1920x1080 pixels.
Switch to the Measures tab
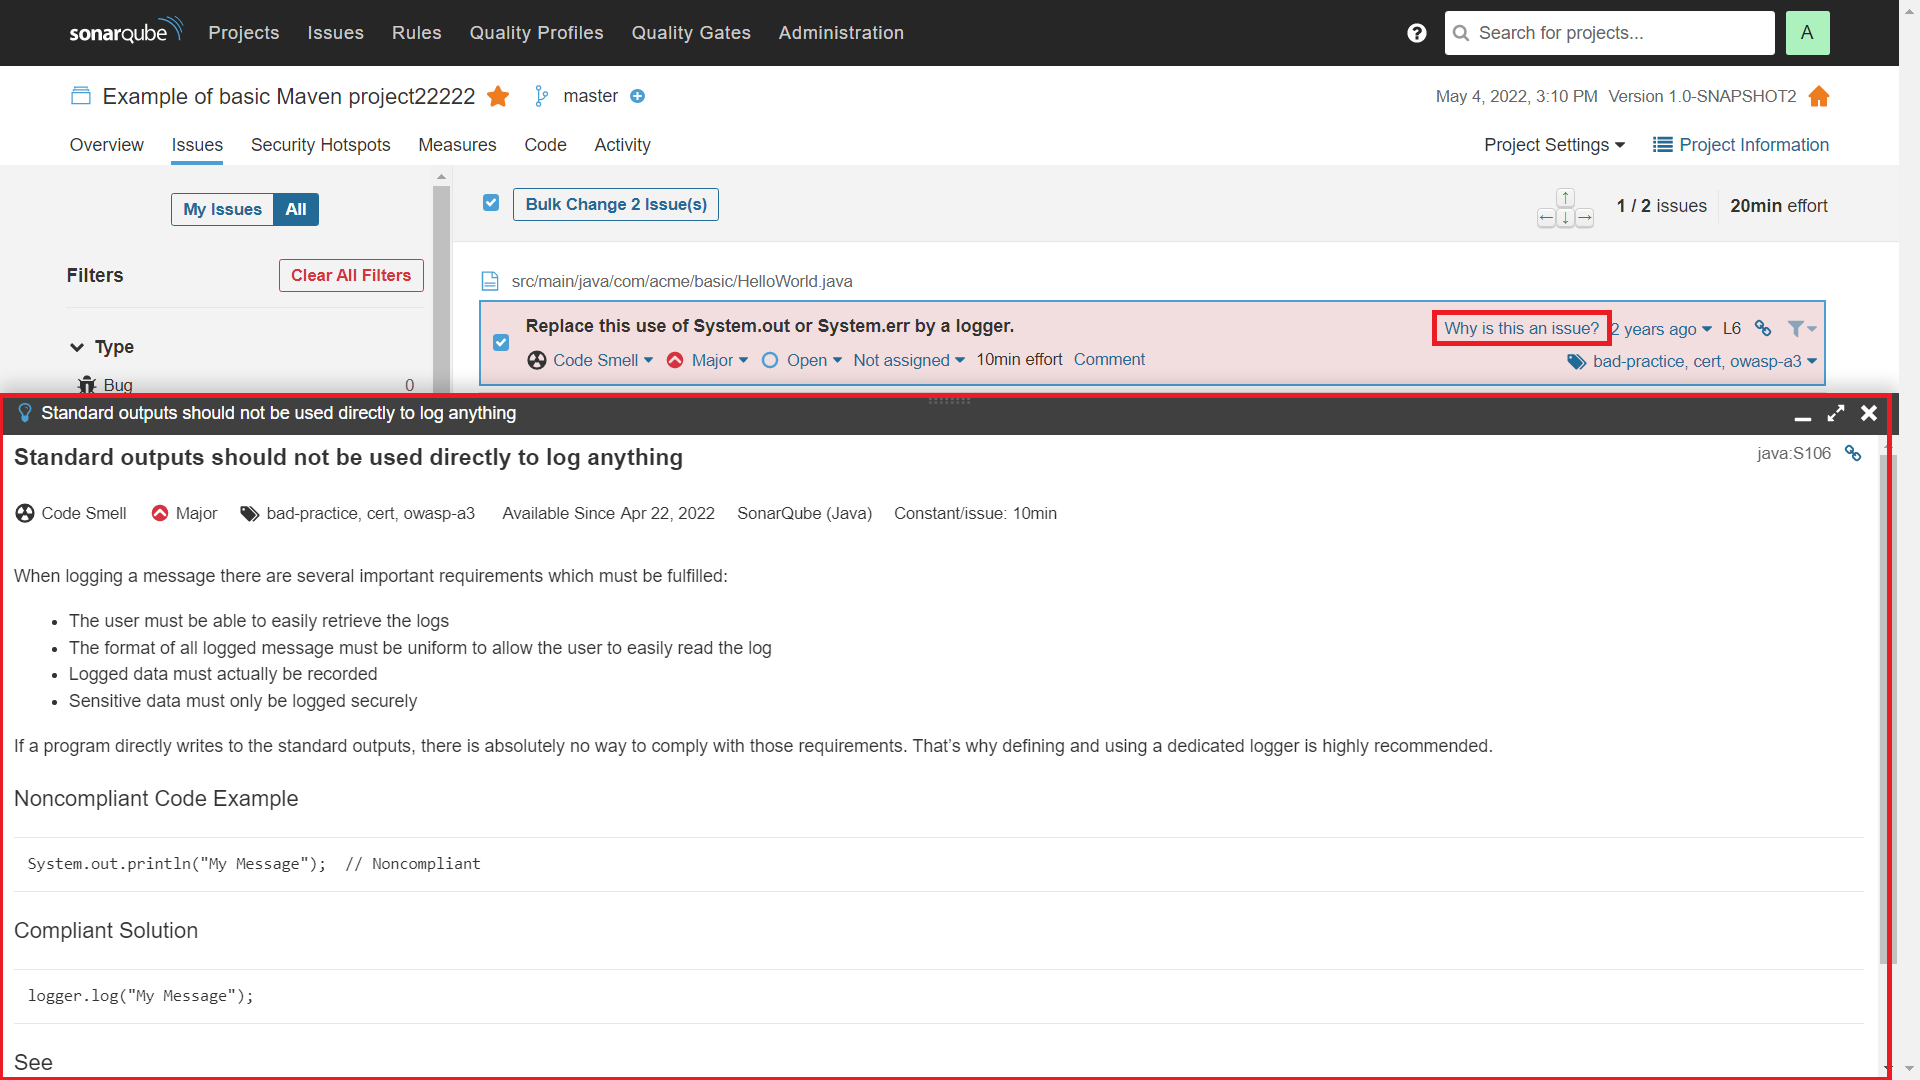(x=457, y=145)
